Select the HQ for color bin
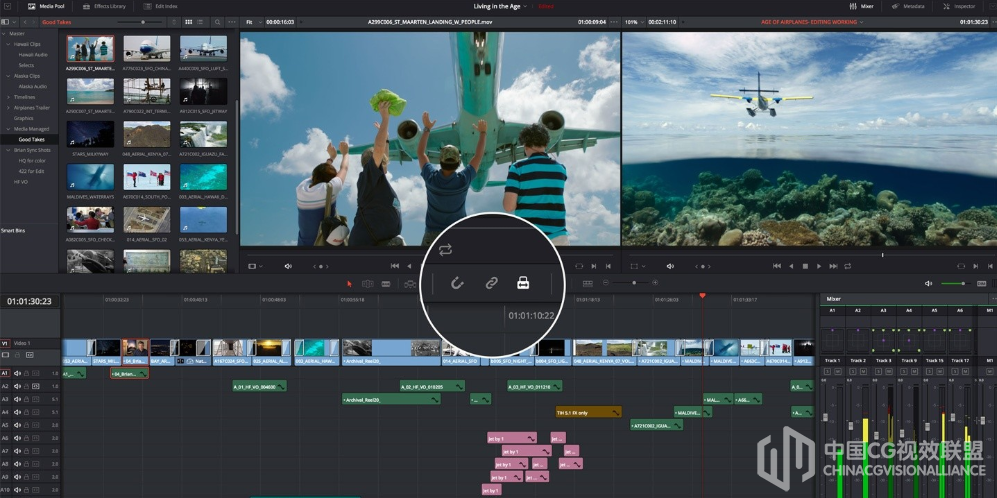Image resolution: width=997 pixels, height=498 pixels. click(x=31, y=161)
